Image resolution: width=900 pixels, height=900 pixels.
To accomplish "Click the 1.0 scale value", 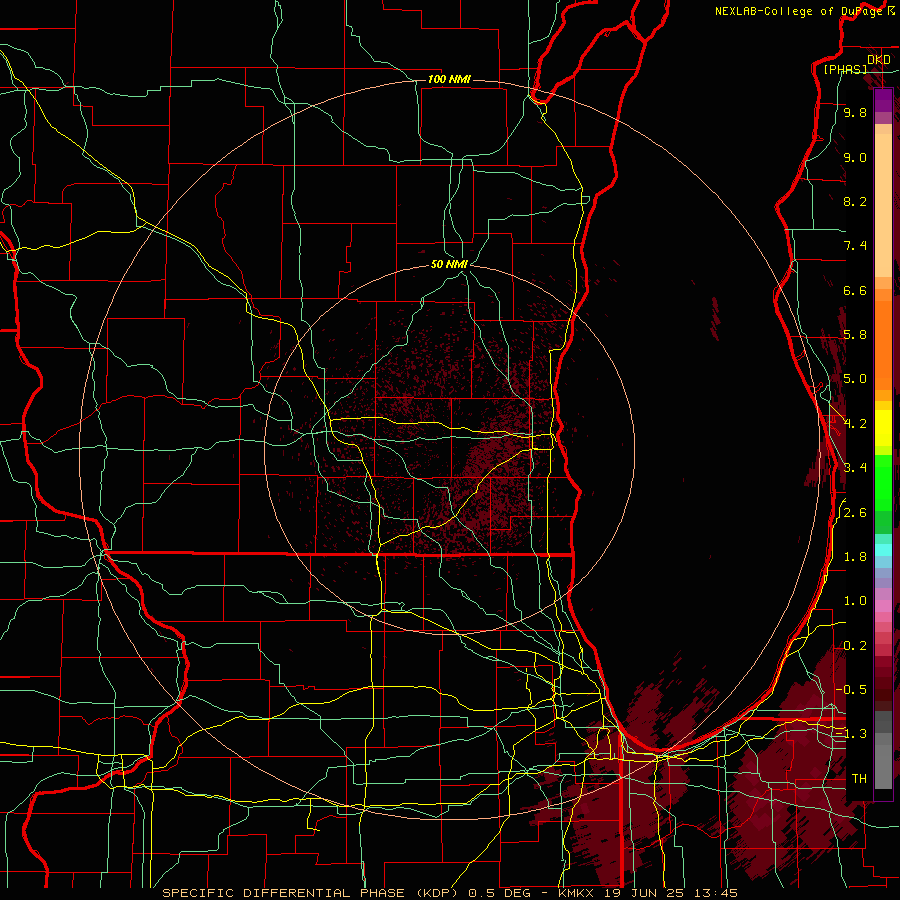I will coord(855,600).
